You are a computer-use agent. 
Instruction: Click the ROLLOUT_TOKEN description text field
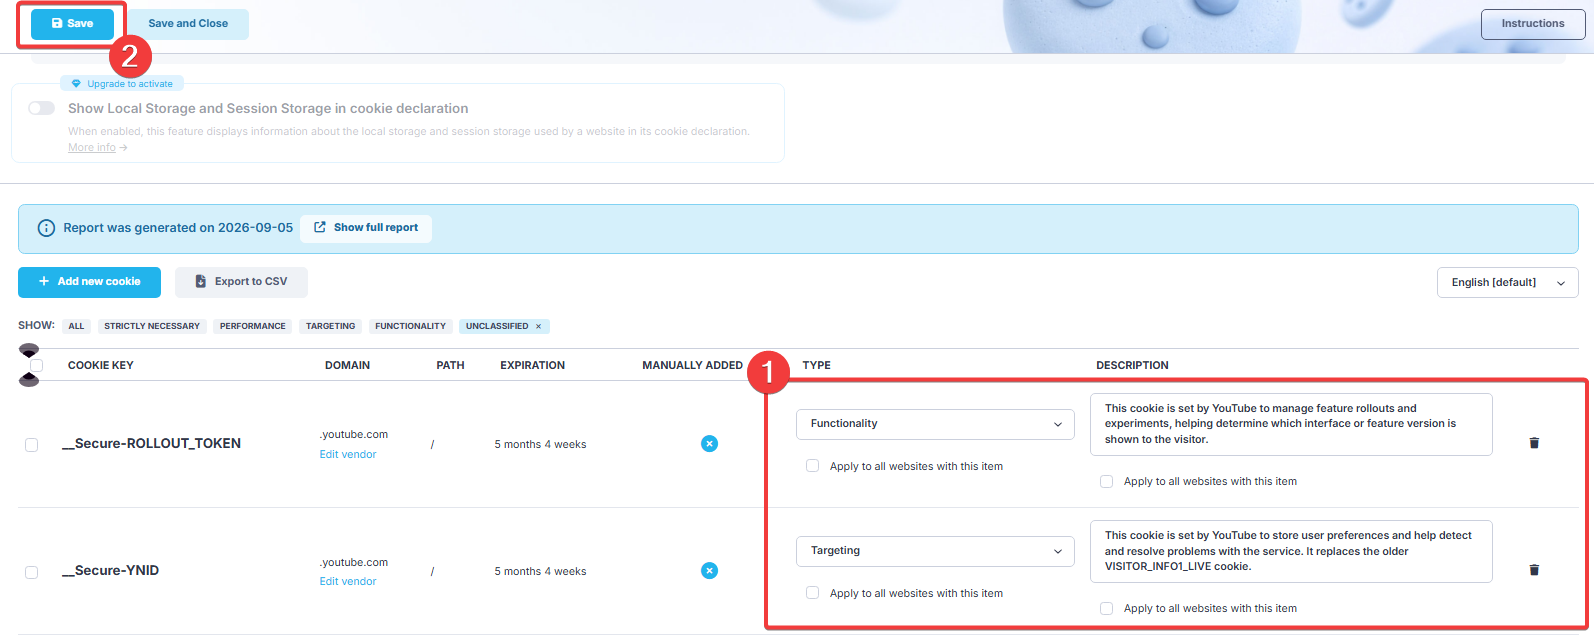point(1291,424)
